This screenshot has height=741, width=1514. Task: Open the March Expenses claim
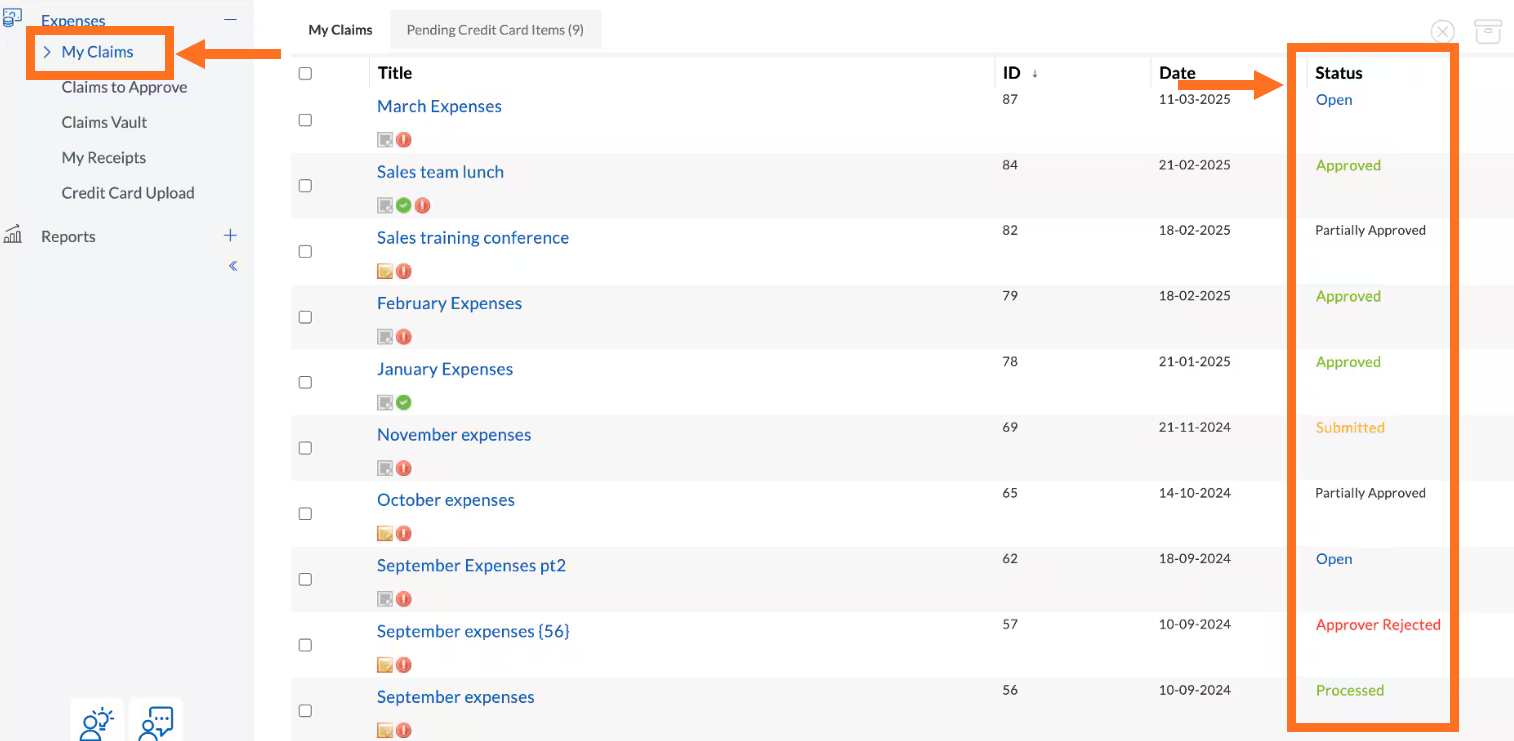pos(439,106)
